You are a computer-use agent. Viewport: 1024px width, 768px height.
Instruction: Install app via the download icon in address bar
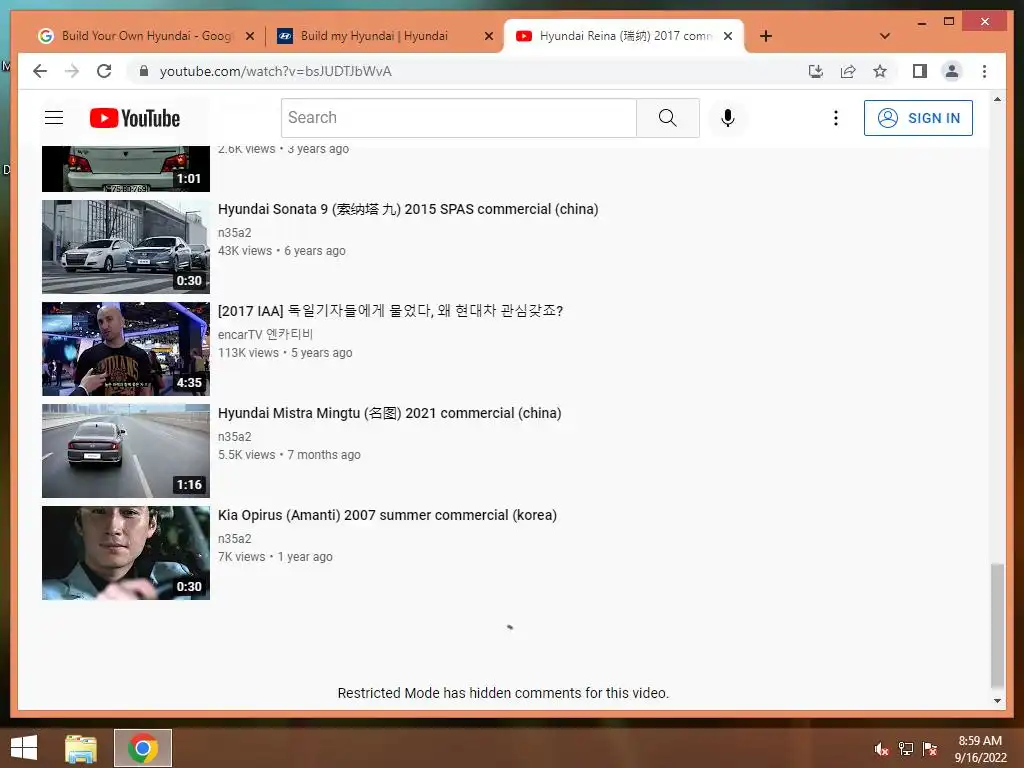tap(816, 71)
